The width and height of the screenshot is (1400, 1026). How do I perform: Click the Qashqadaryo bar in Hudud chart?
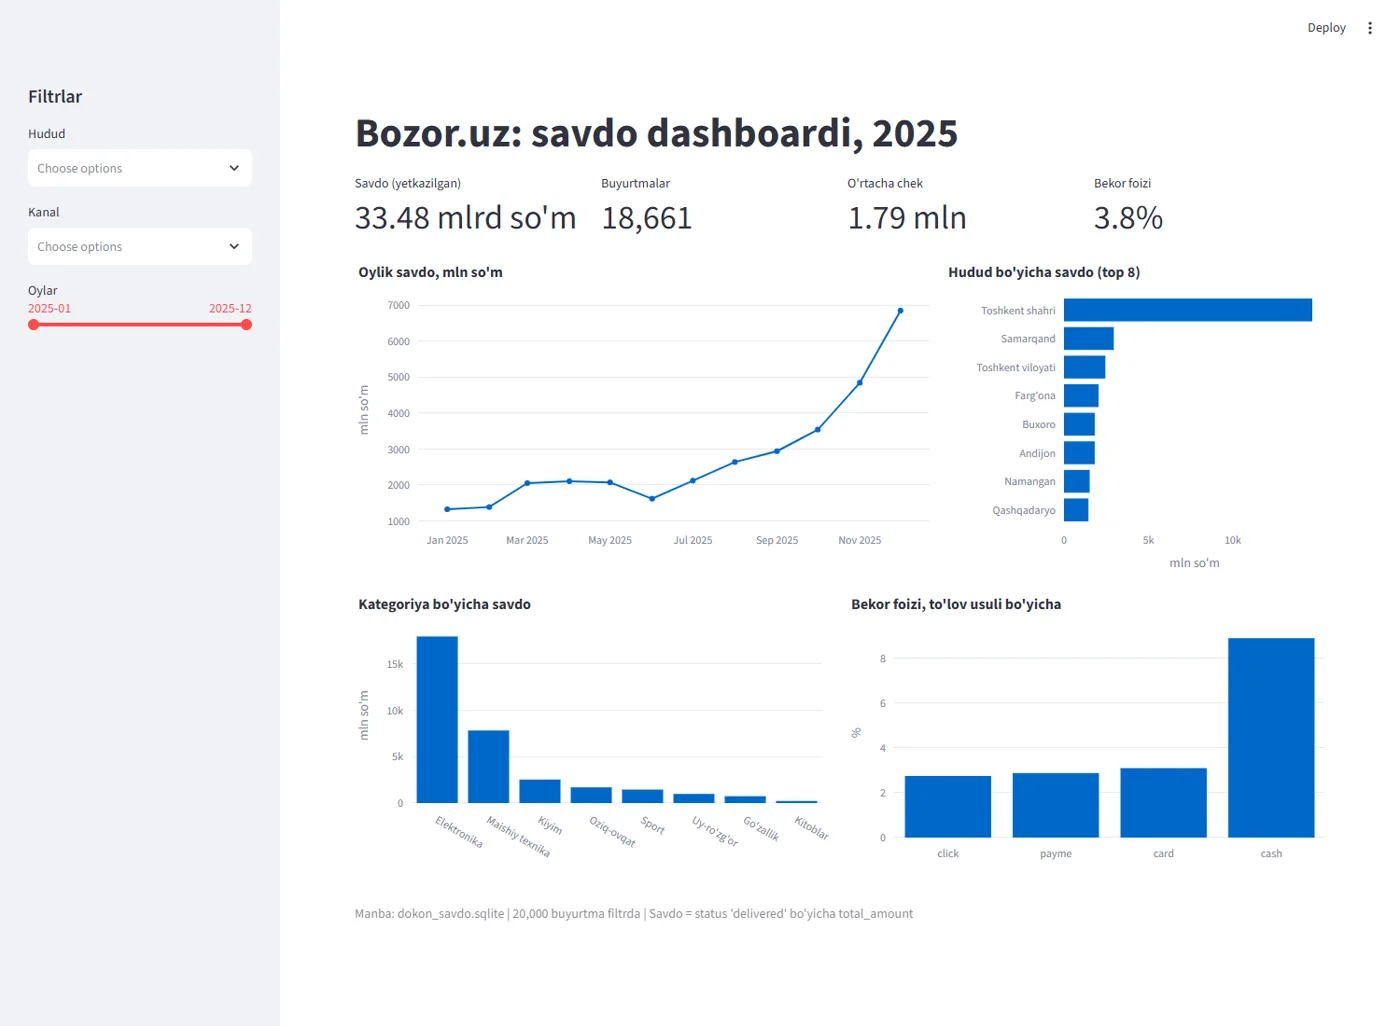click(x=1076, y=510)
